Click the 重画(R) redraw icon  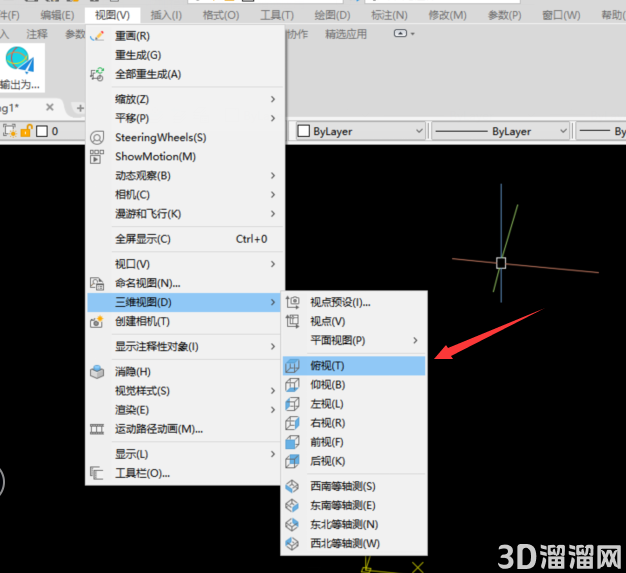pyautogui.click(x=97, y=36)
